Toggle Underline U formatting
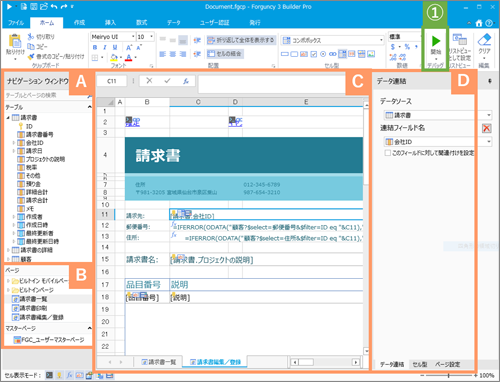Screen dimensions: 500x382 pyautogui.click(x=115, y=47)
